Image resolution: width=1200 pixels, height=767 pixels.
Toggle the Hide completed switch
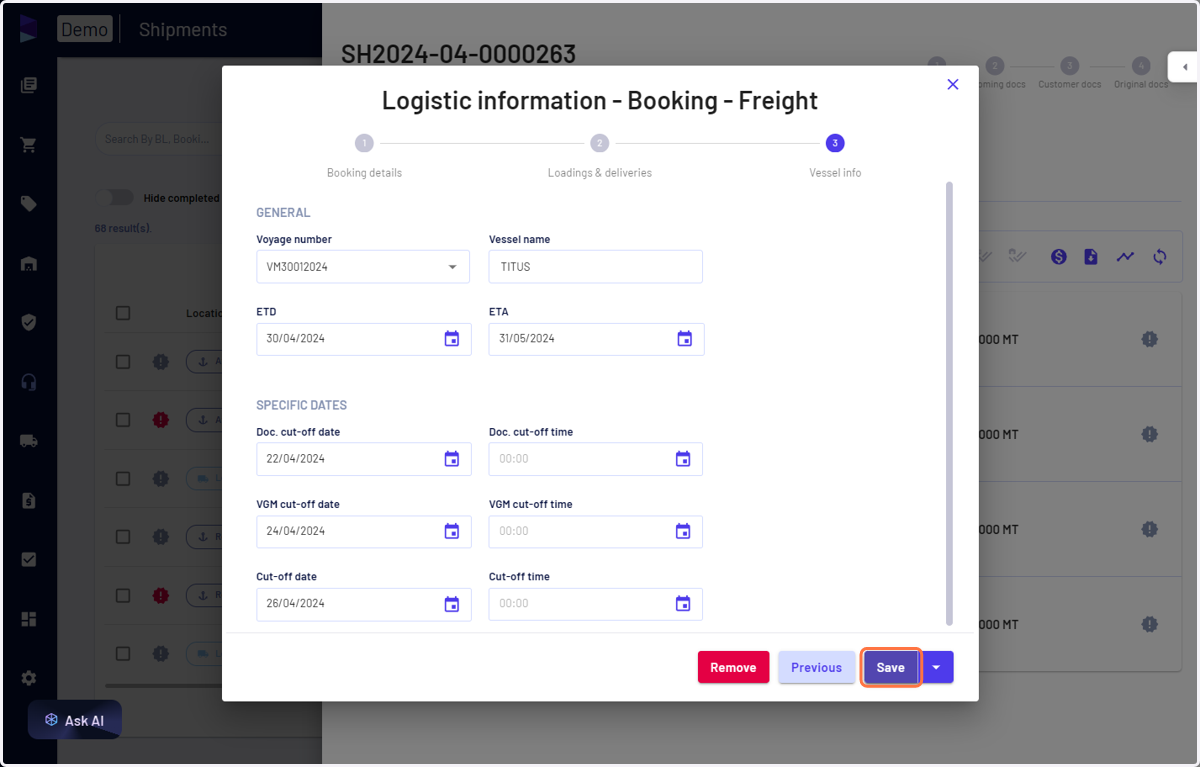coord(114,198)
